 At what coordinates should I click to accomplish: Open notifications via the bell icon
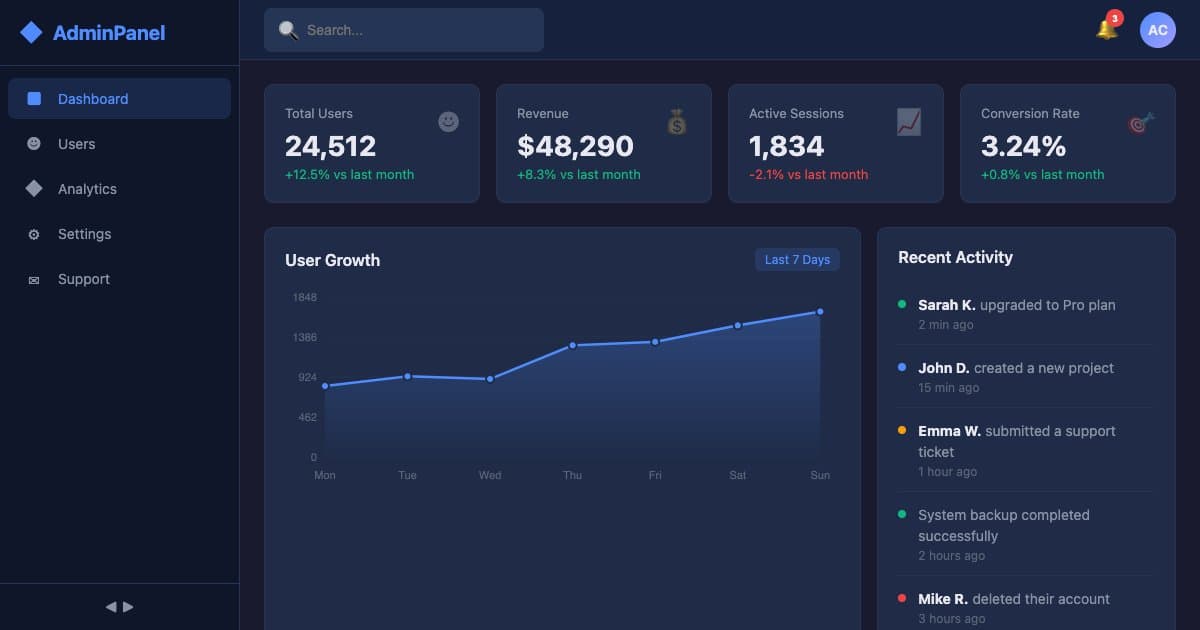[x=1107, y=29]
